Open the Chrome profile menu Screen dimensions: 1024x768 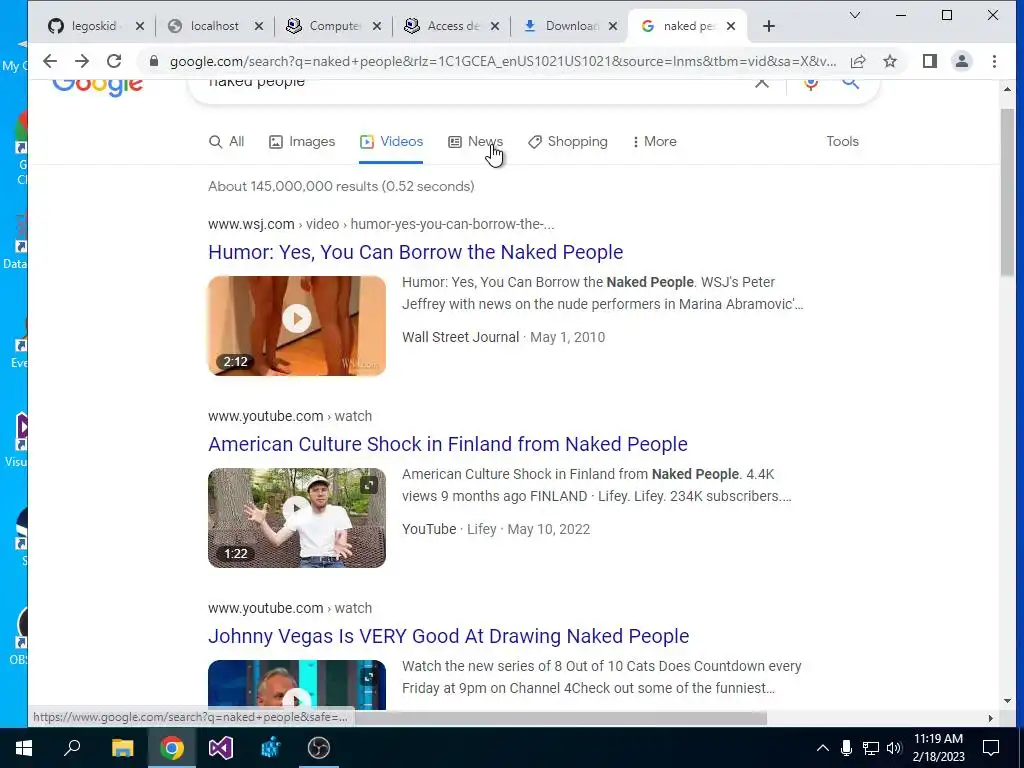tap(962, 61)
